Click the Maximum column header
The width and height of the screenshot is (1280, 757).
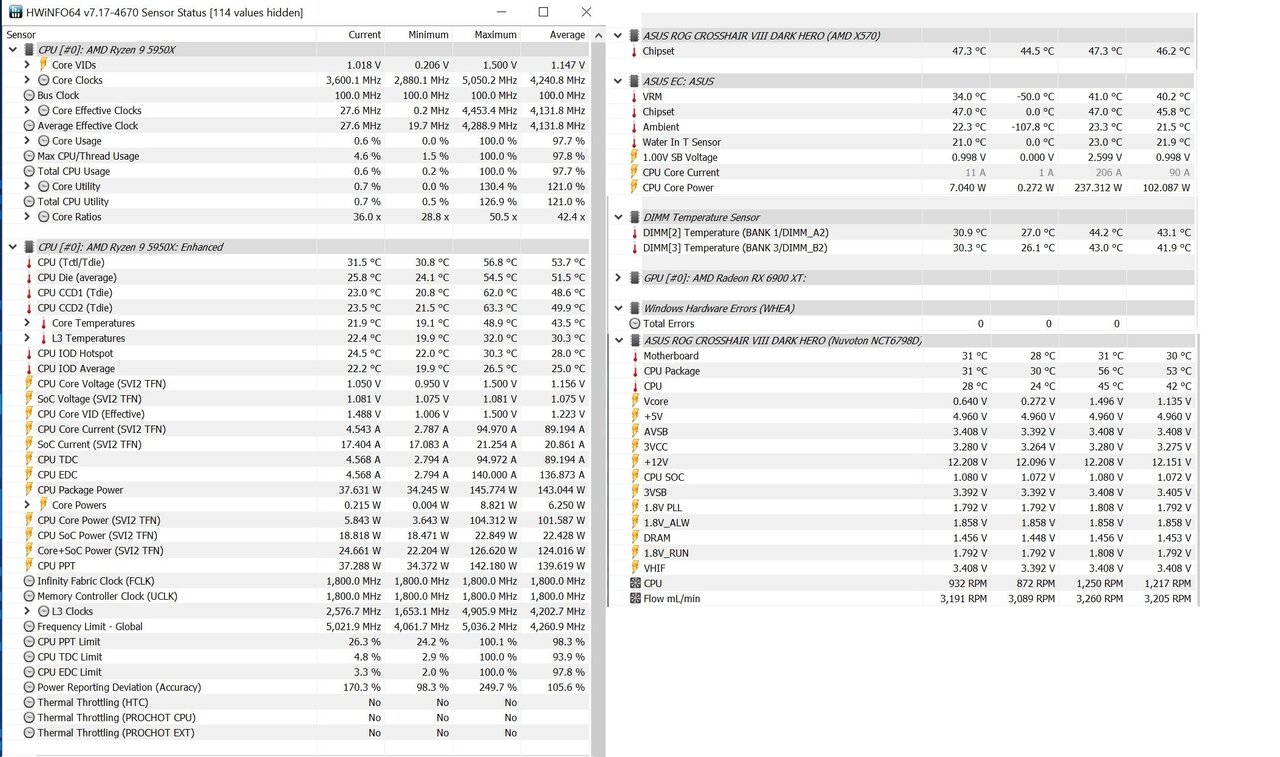(496, 34)
